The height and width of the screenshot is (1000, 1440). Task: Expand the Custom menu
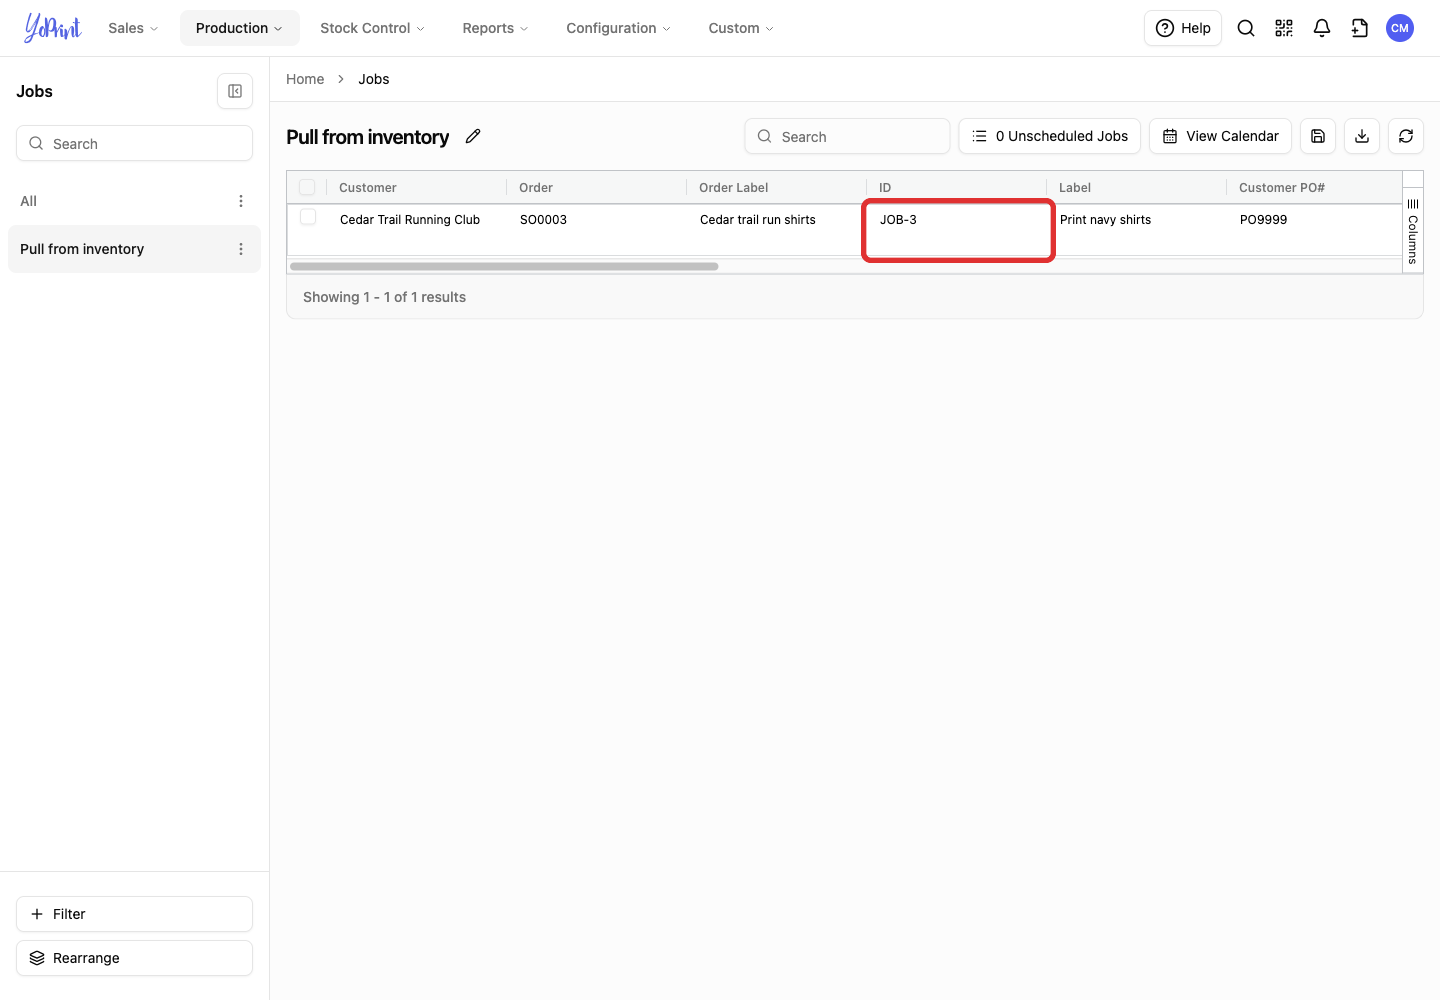click(x=741, y=28)
